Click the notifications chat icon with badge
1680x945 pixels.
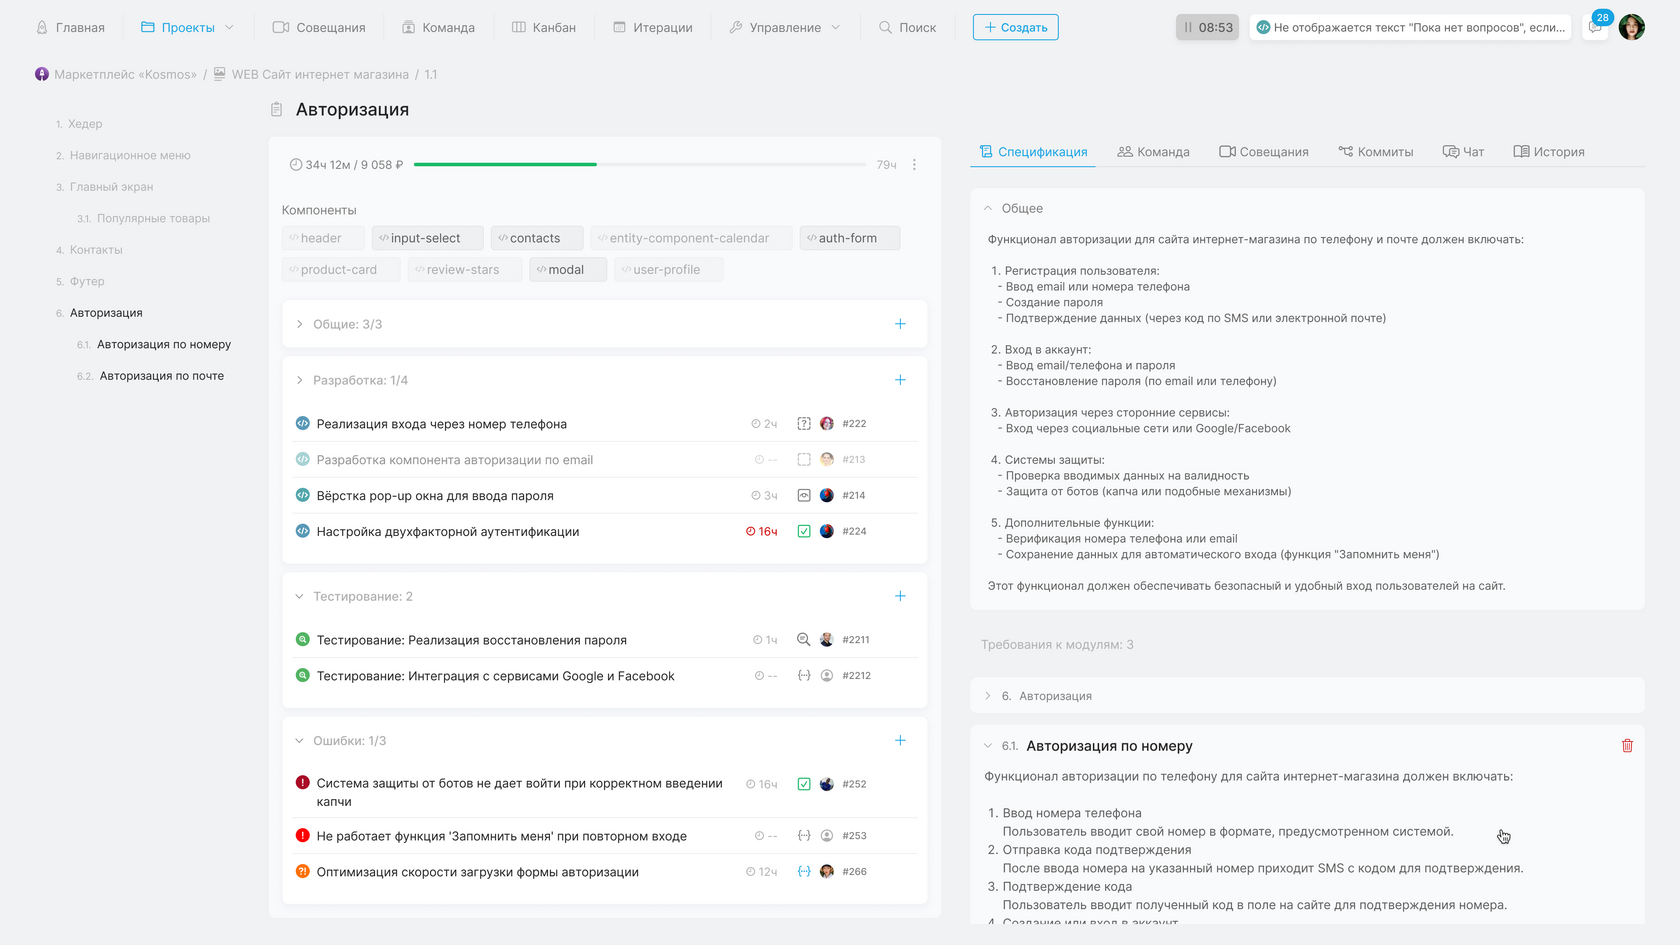(x=1596, y=27)
